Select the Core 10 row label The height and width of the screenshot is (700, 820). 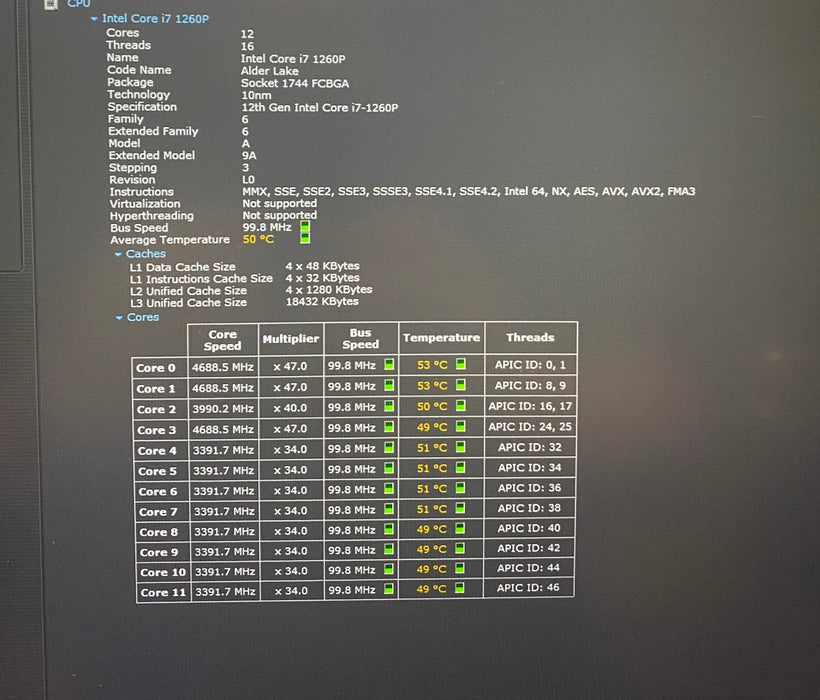(162, 570)
